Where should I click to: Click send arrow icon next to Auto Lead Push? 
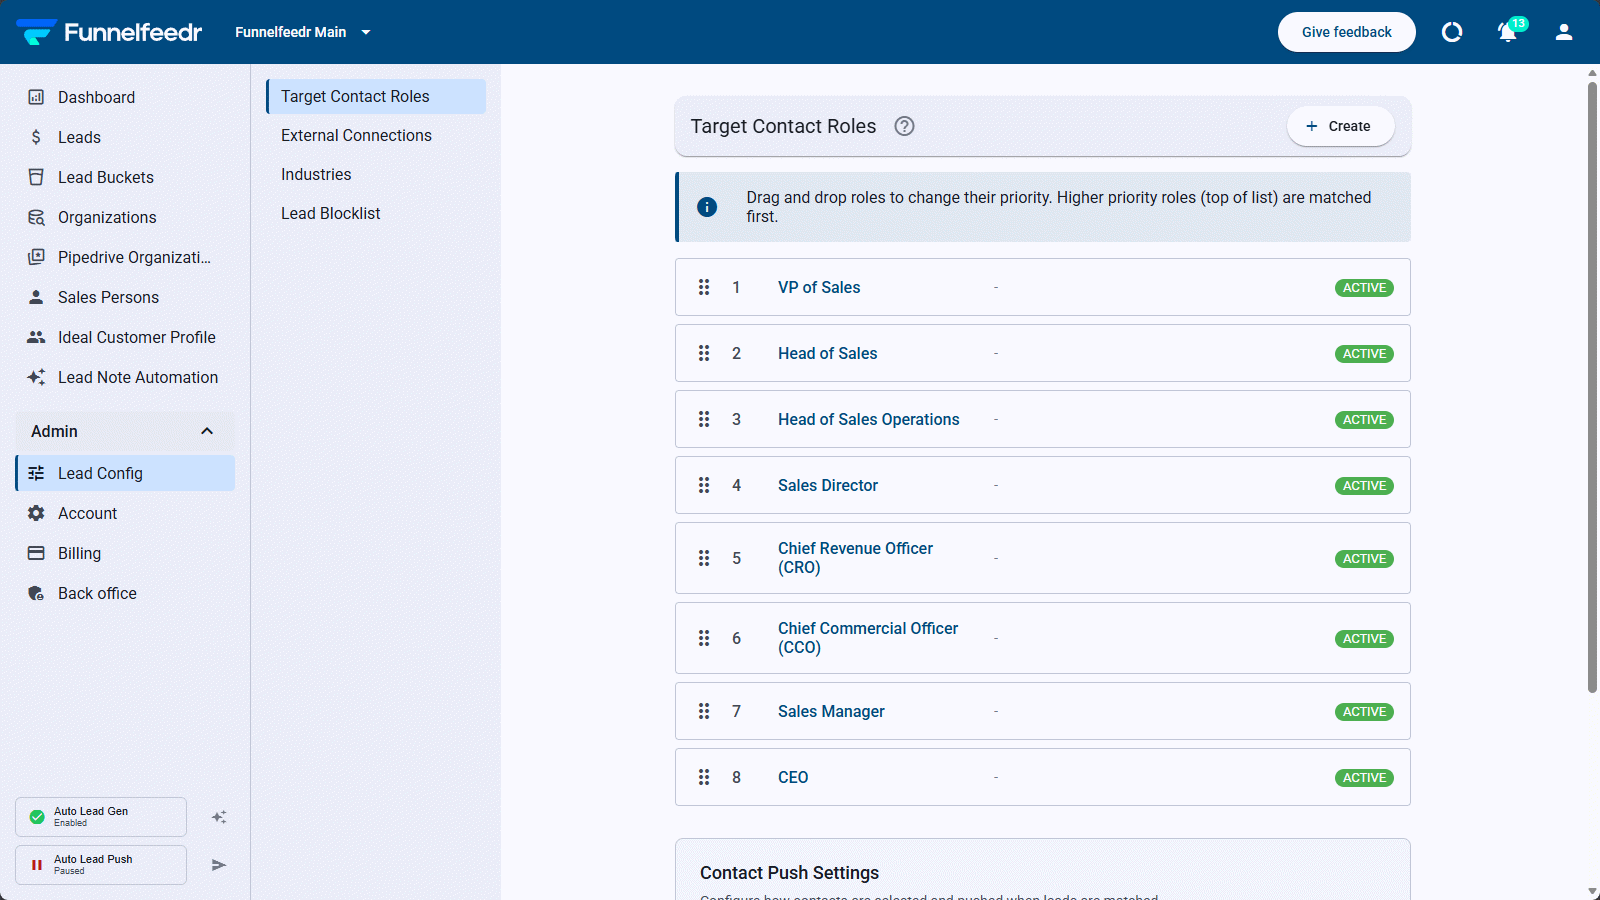click(x=219, y=865)
